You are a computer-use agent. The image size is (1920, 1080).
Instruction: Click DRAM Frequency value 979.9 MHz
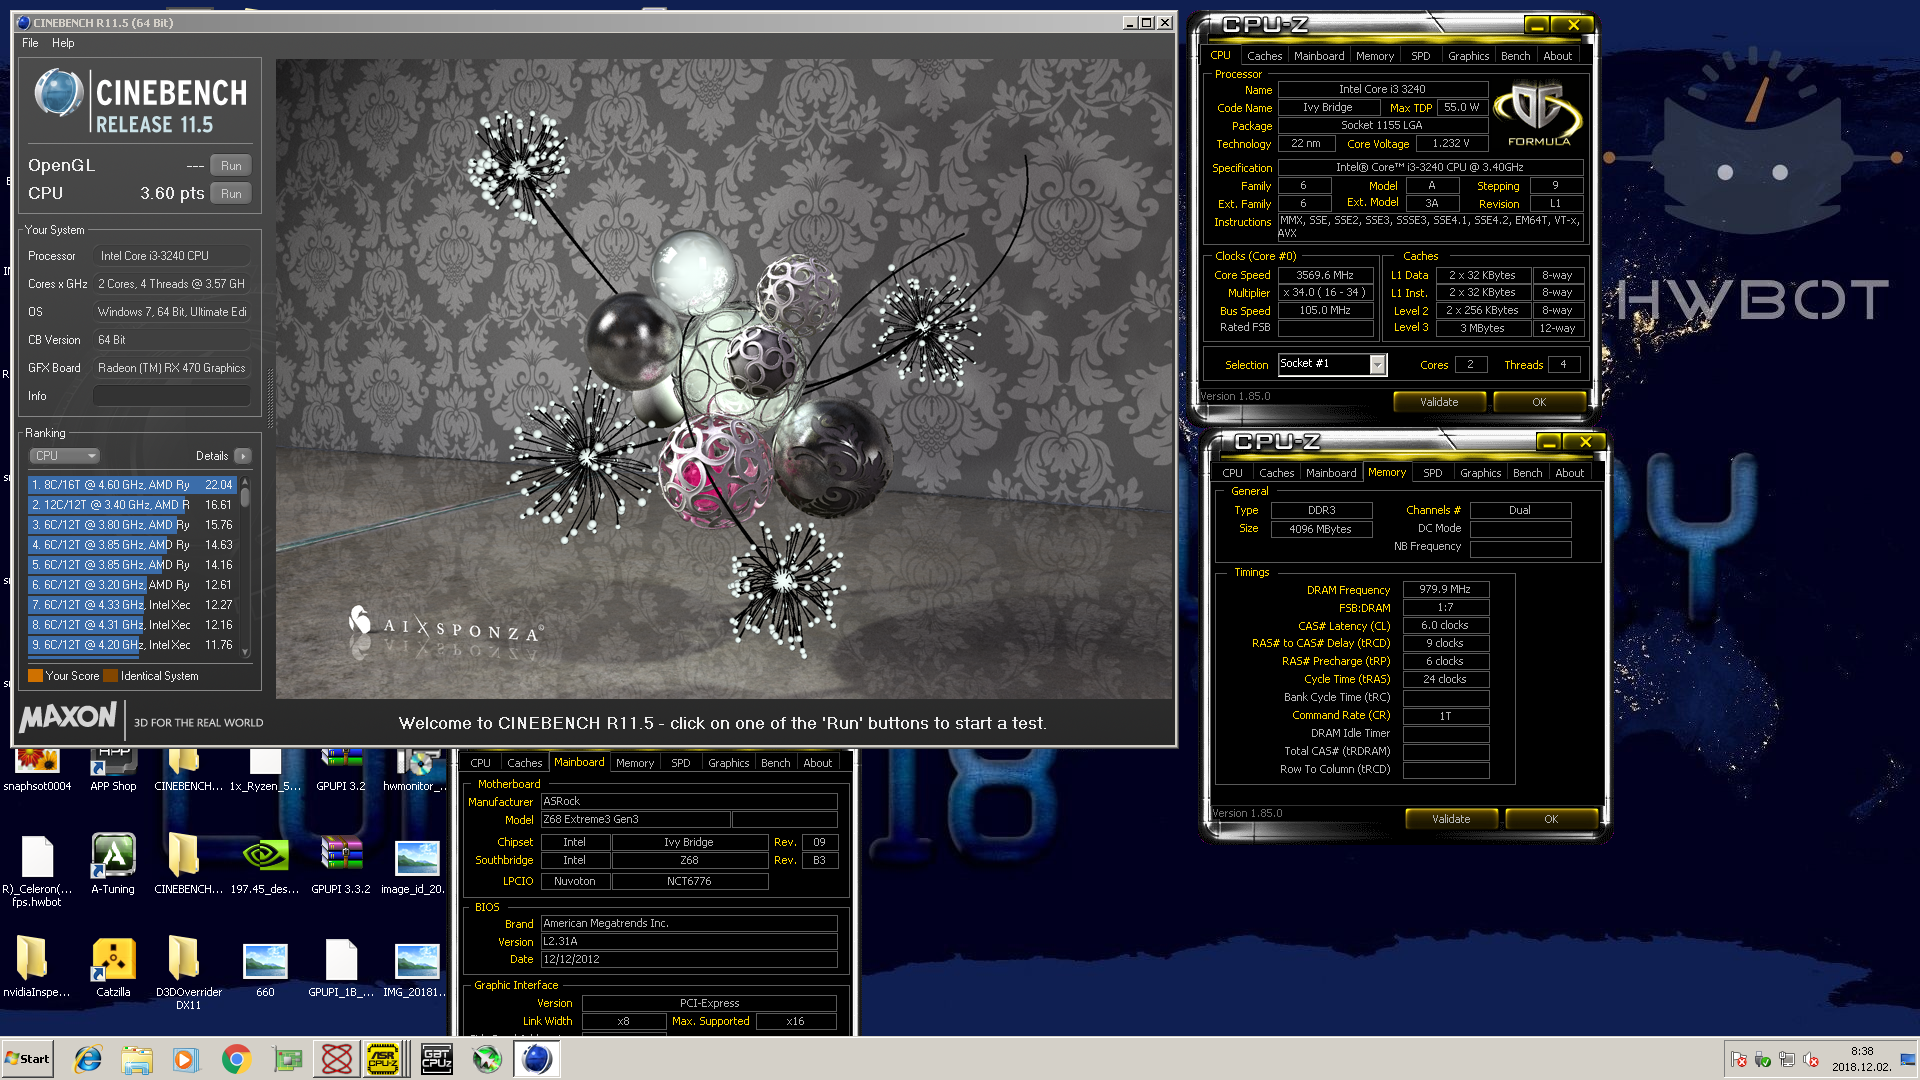coord(1446,590)
